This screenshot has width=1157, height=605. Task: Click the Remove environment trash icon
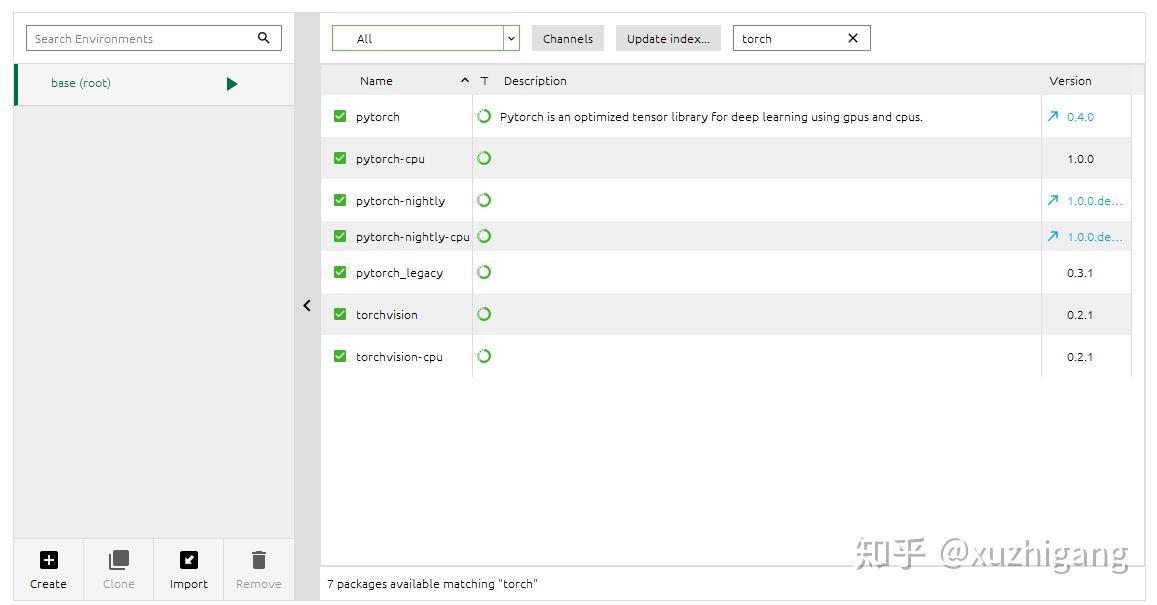[258, 560]
